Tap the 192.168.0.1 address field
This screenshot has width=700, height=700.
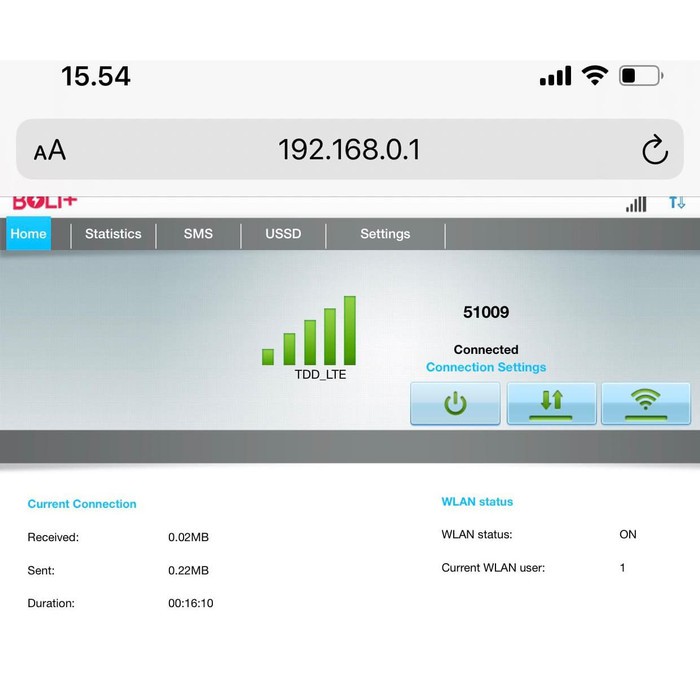tap(349, 150)
